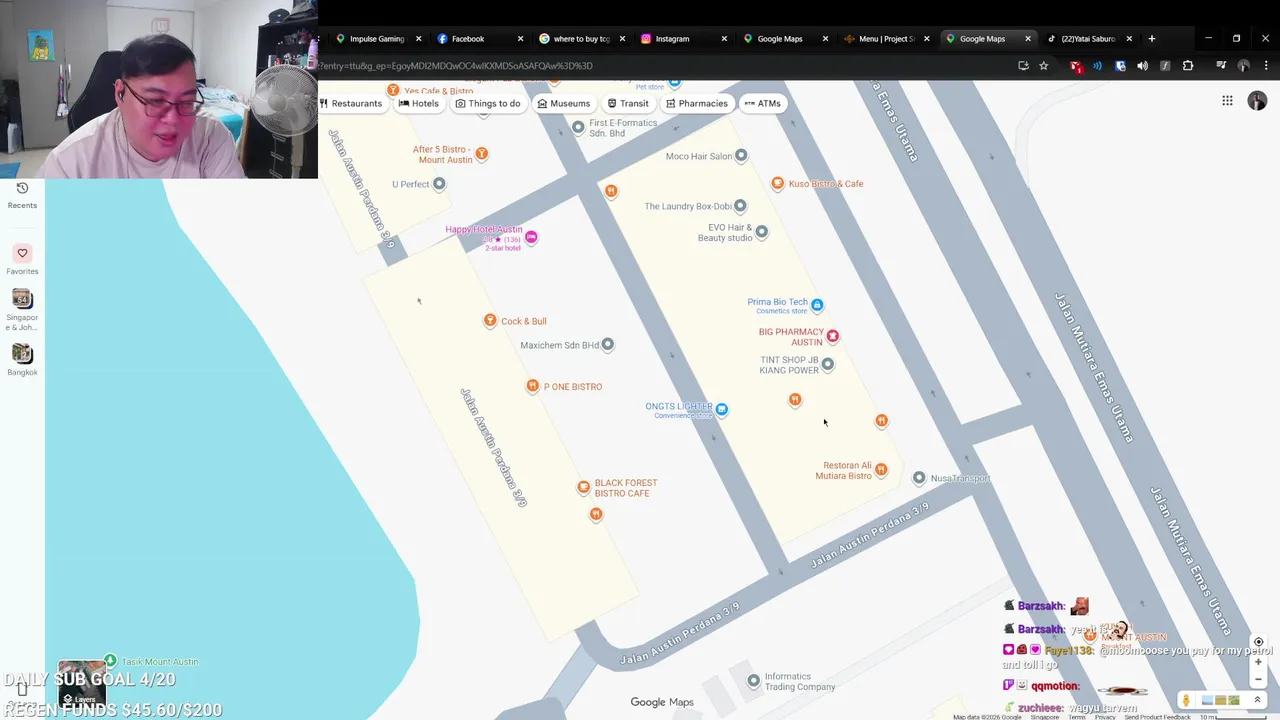This screenshot has width=1280, height=720.
Task: Open the BLACK FOREST BISTRO CAFE pin
Action: point(584,487)
